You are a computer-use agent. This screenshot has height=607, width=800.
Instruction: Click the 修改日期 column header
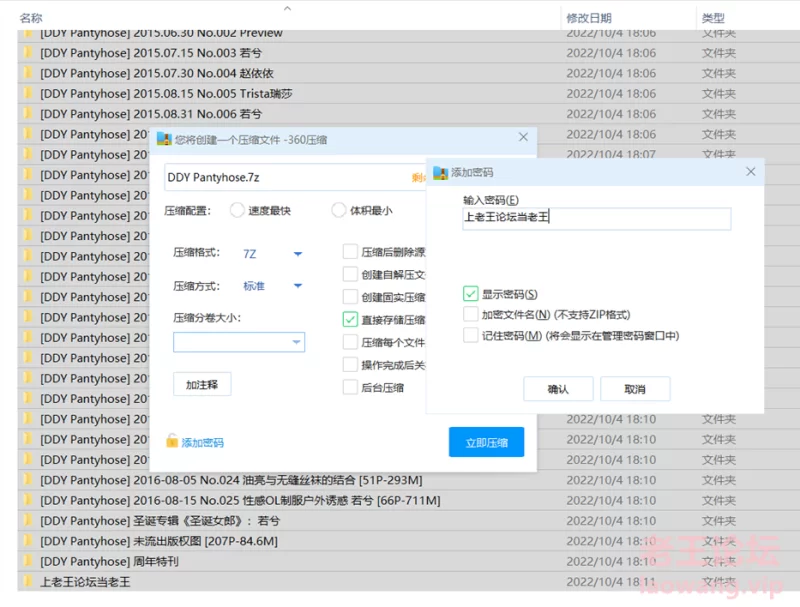click(589, 18)
